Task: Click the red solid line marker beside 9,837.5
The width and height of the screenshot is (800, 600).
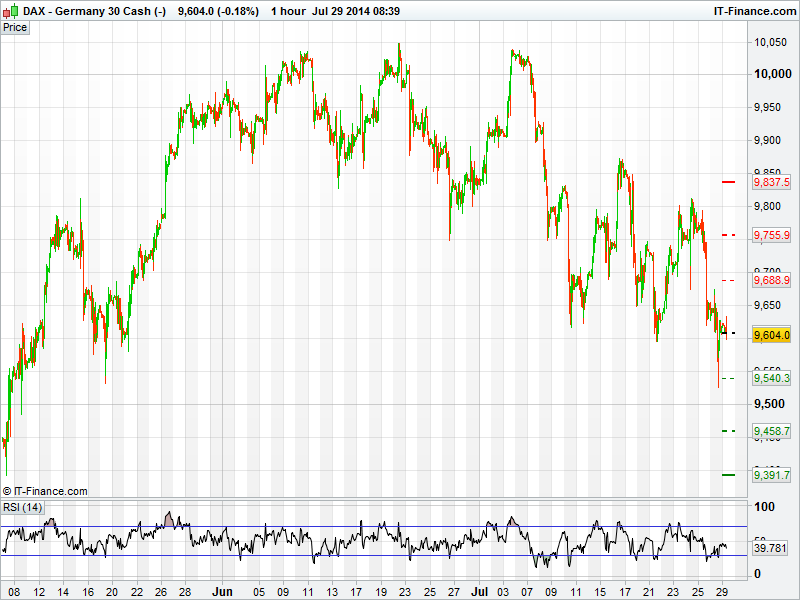Action: click(729, 182)
